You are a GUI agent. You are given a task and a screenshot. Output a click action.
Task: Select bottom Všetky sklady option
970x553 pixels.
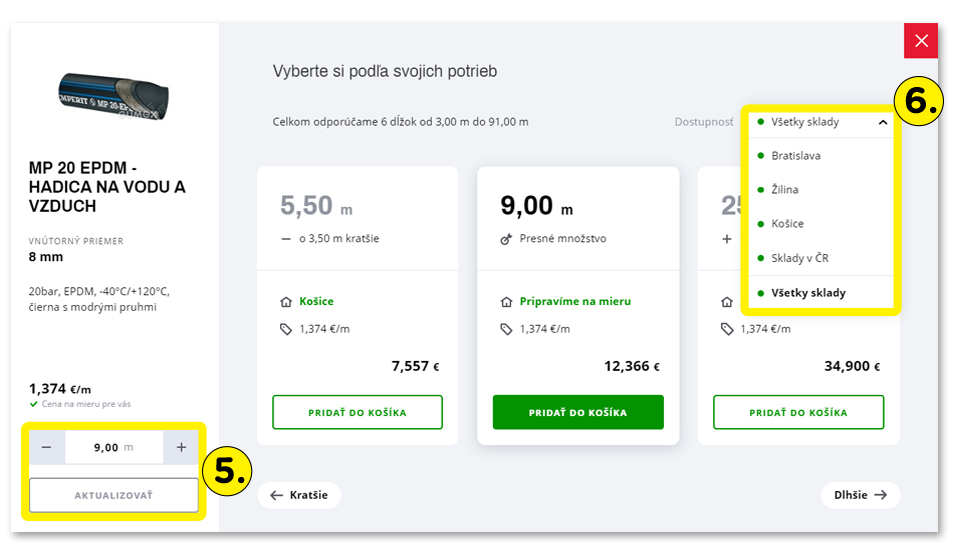click(808, 293)
